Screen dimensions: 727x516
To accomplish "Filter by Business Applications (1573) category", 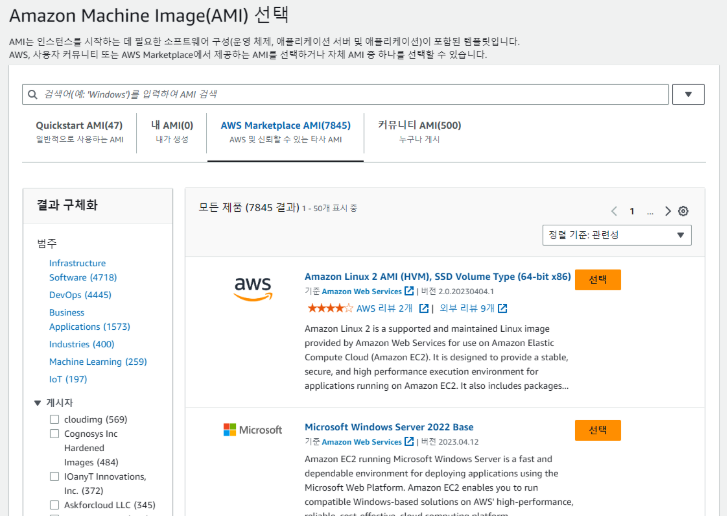I will (89, 319).
